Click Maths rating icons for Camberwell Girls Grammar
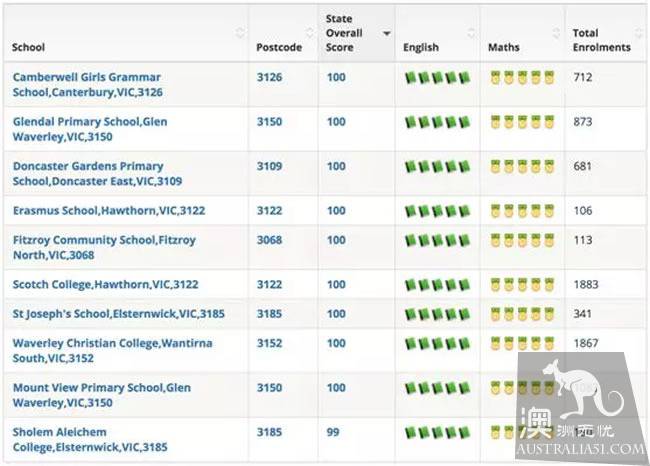 tap(522, 78)
